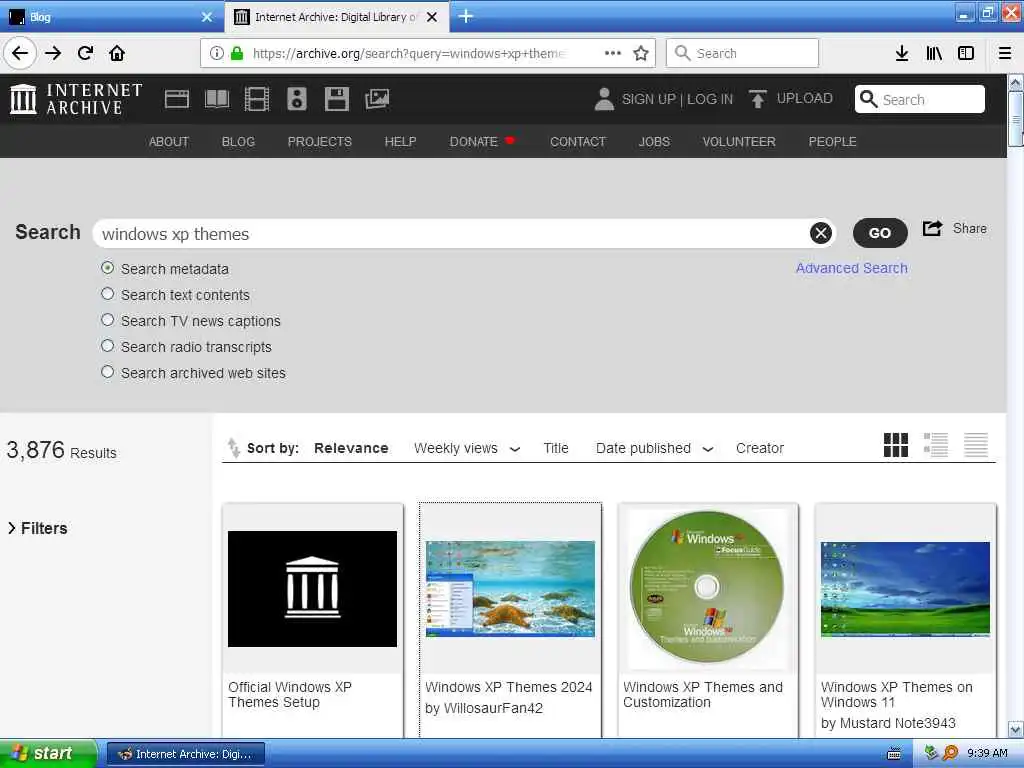1024x768 pixels.
Task: Click the Internet Archive logo
Action: (76, 99)
